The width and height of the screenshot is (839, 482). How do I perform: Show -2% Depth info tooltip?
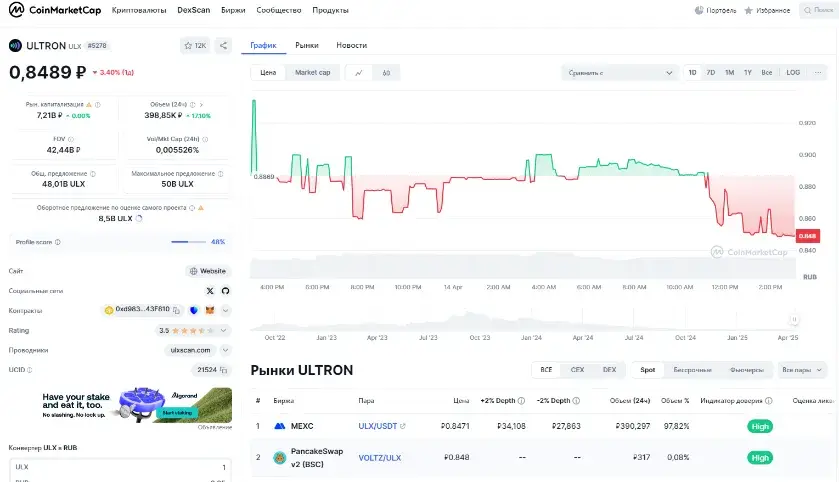click(576, 401)
